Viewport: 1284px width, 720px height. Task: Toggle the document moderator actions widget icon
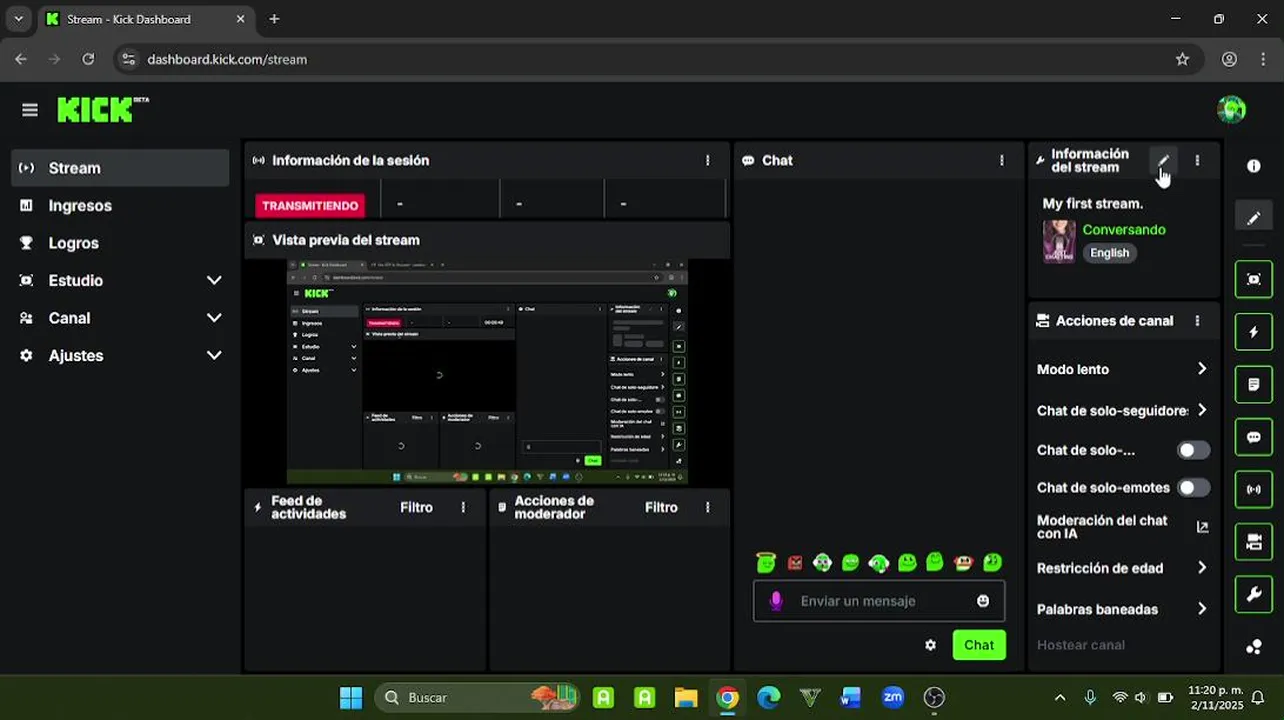click(1254, 384)
